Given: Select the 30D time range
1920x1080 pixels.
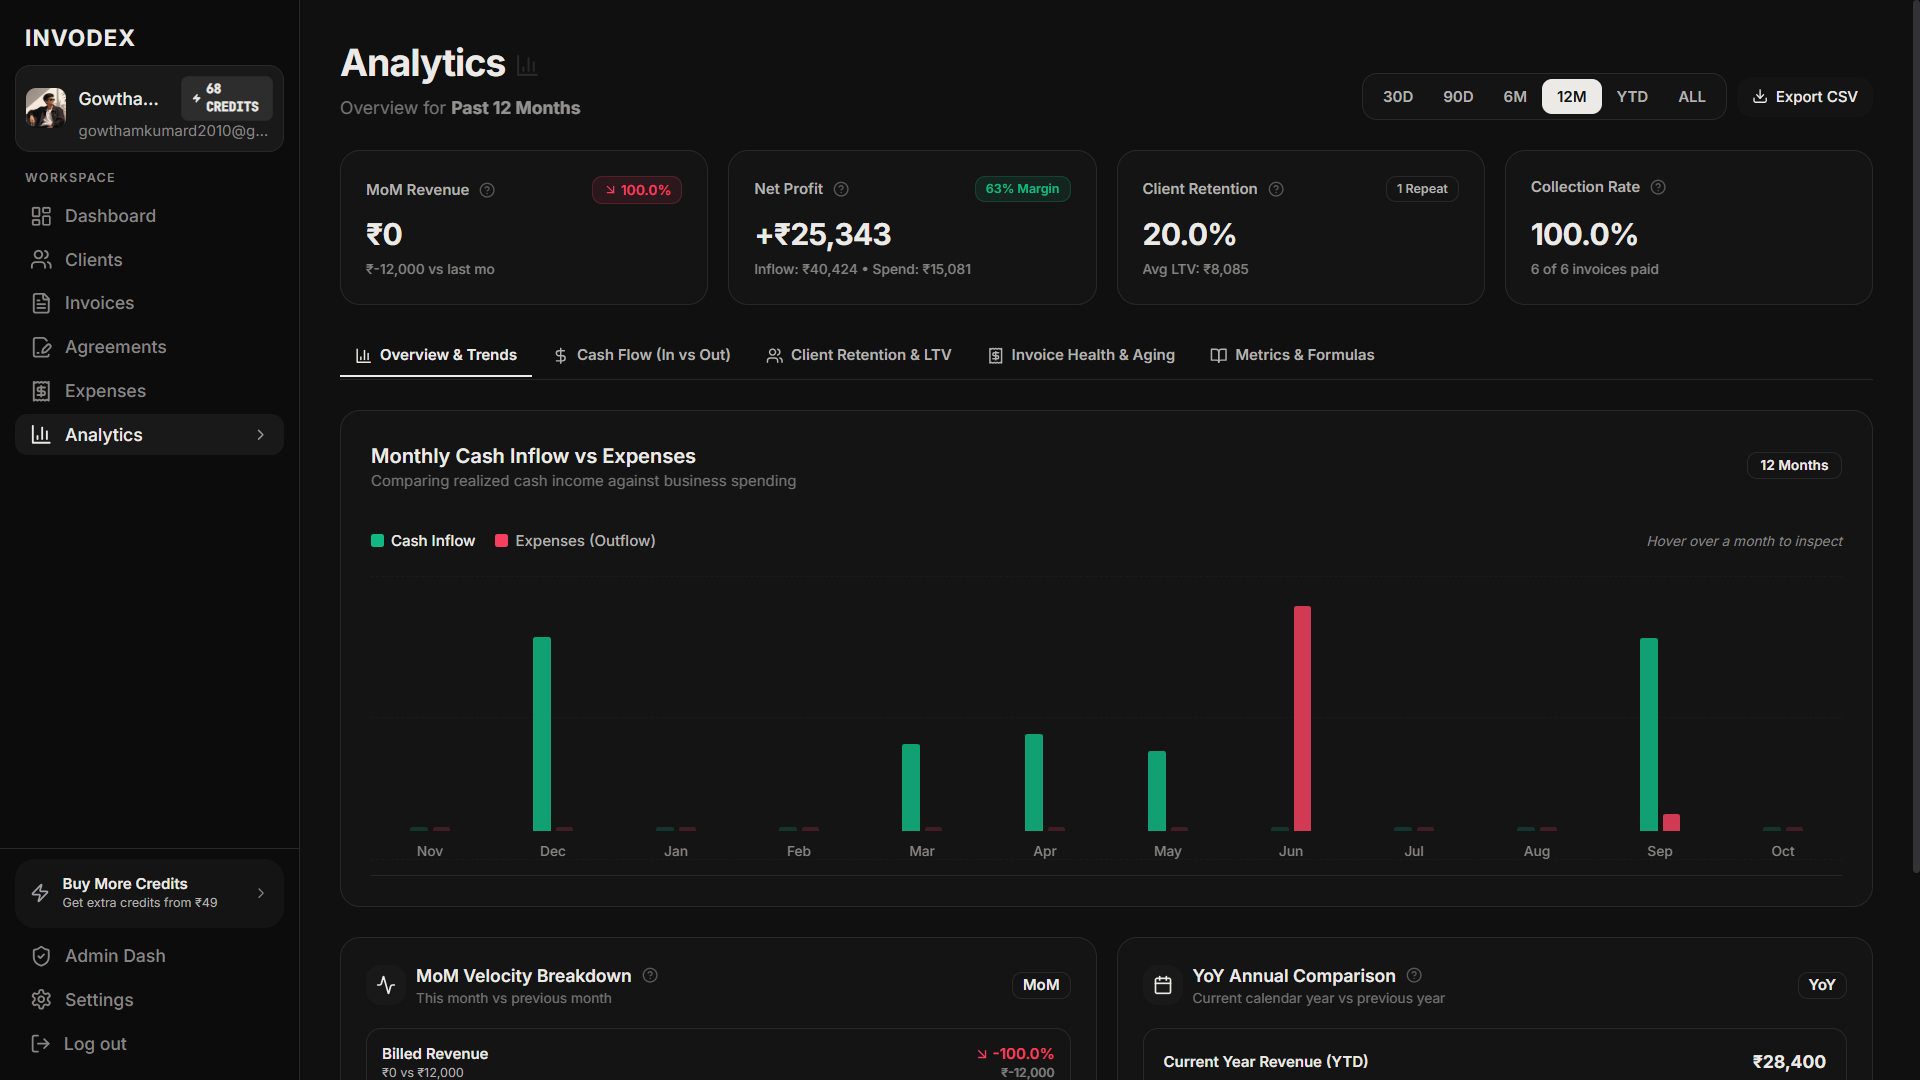Looking at the screenshot, I should pyautogui.click(x=1398, y=97).
